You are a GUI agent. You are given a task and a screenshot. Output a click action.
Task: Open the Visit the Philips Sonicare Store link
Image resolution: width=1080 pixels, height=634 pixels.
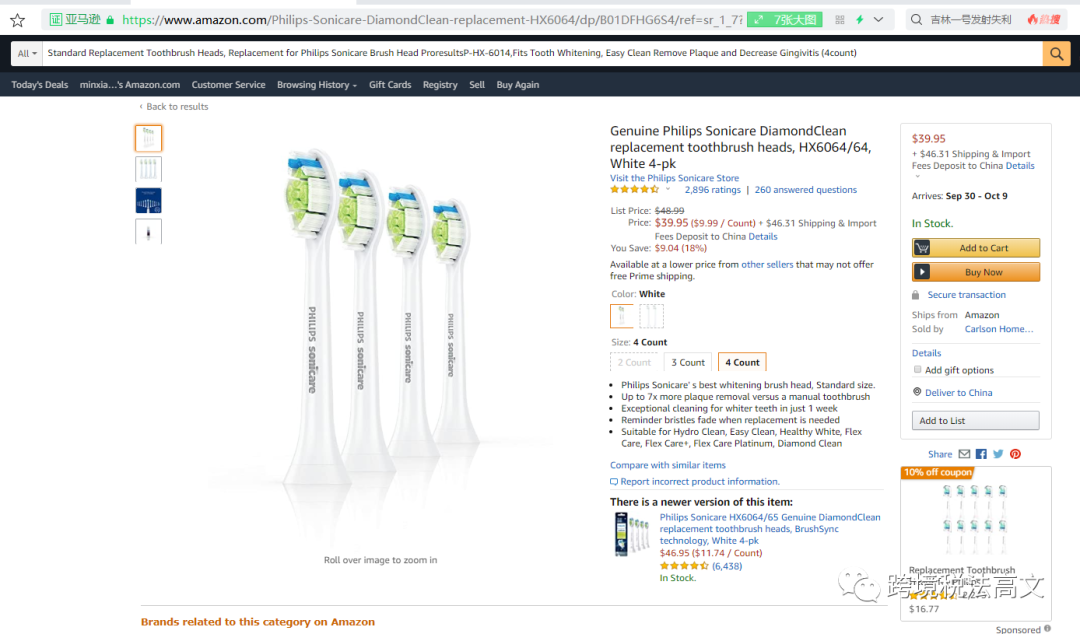(x=675, y=178)
